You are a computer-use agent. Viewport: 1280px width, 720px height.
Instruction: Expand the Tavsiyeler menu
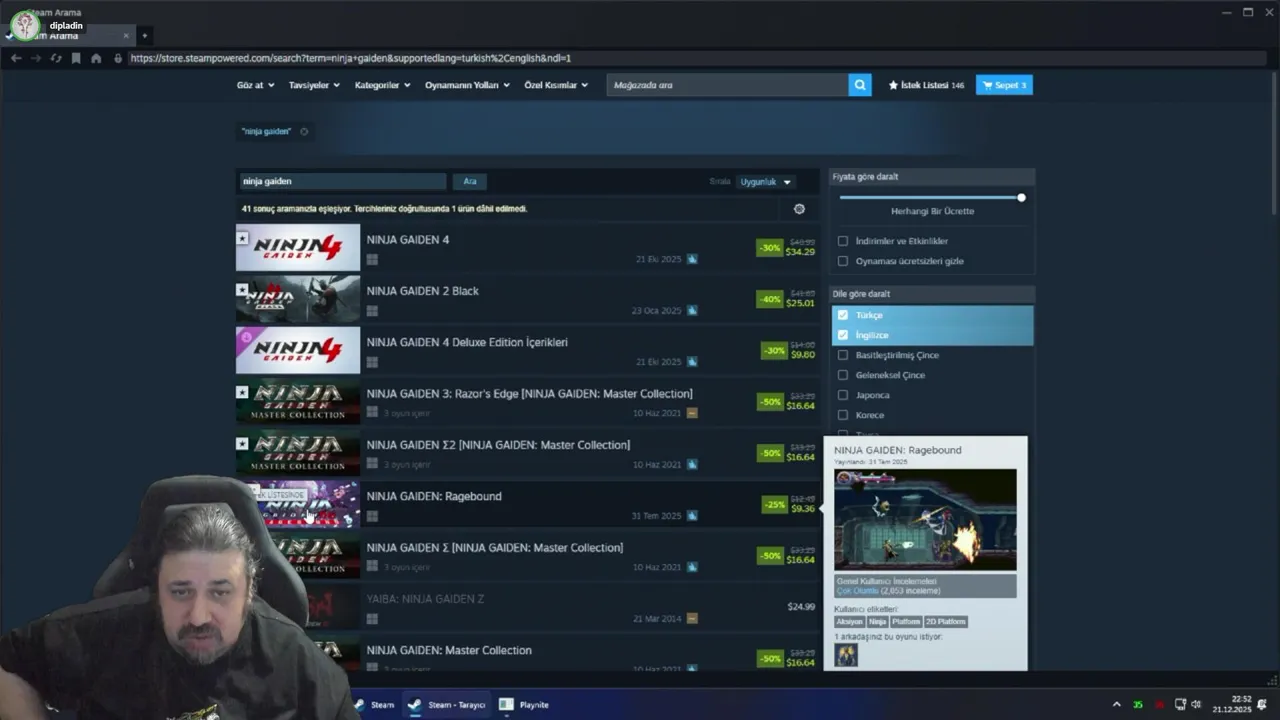point(314,85)
